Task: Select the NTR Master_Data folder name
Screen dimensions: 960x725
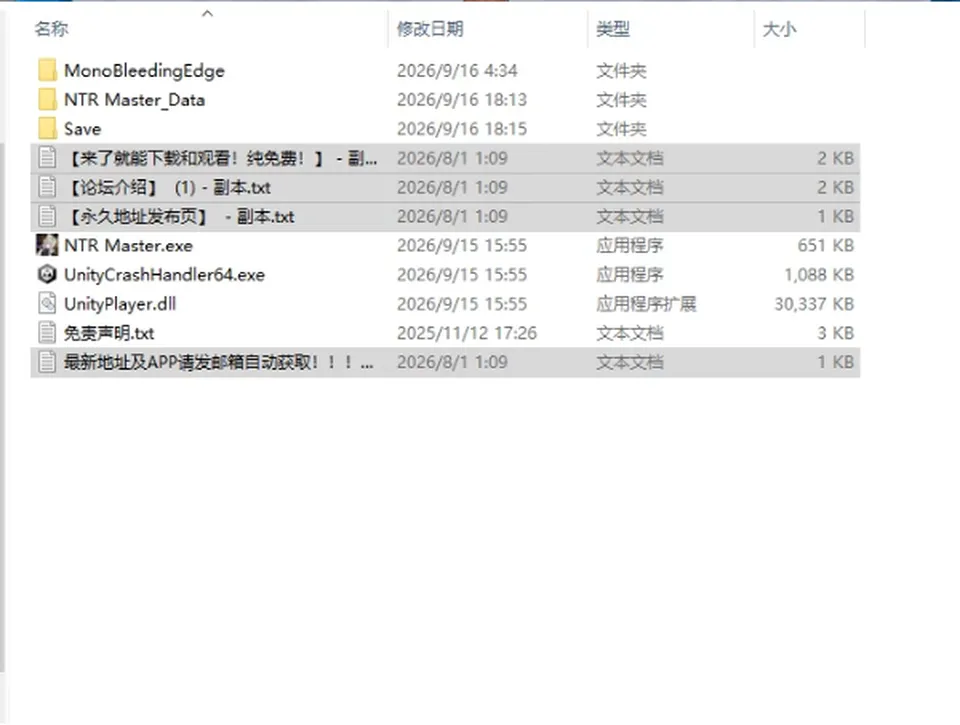Action: tap(135, 100)
